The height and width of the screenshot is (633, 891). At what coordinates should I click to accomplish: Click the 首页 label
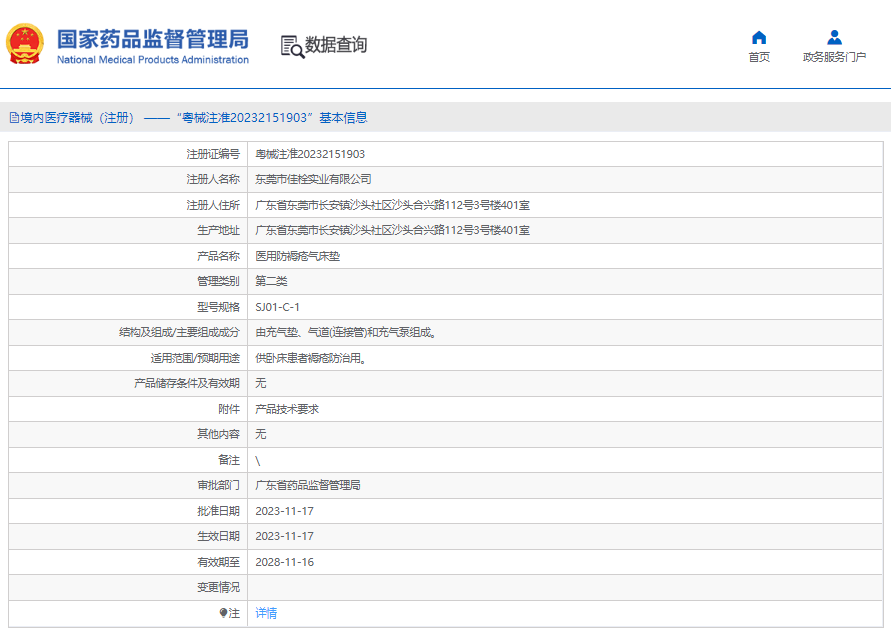(759, 57)
